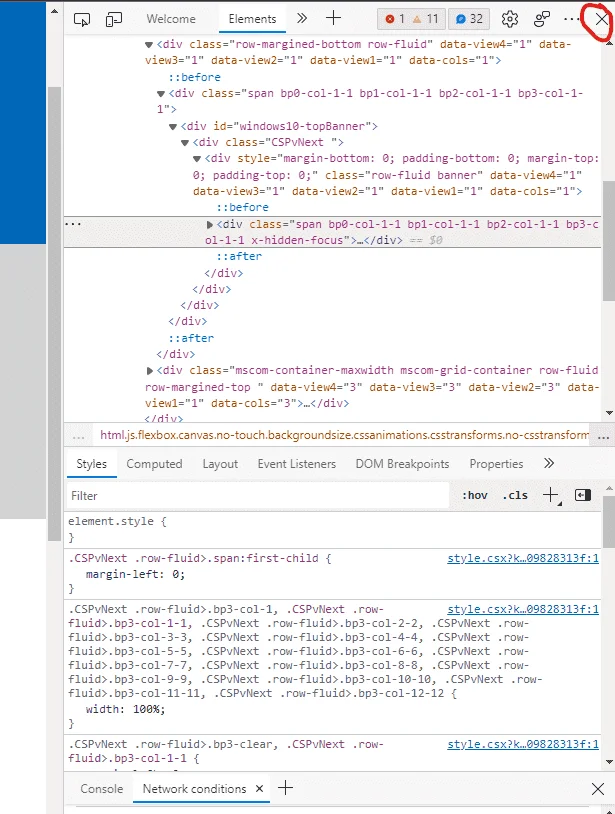The width and height of the screenshot is (615, 814).
Task: Click the breadcrumb left overflow ellipsis
Action: coord(78,437)
